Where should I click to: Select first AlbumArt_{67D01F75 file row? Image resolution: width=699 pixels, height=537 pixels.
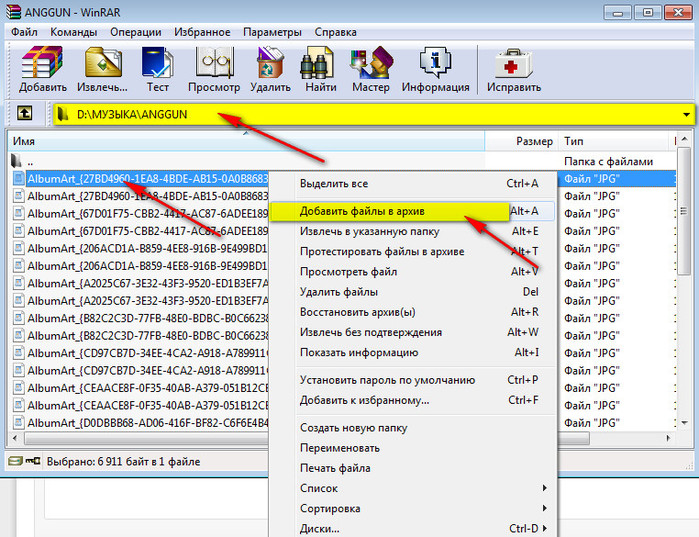pos(139,213)
